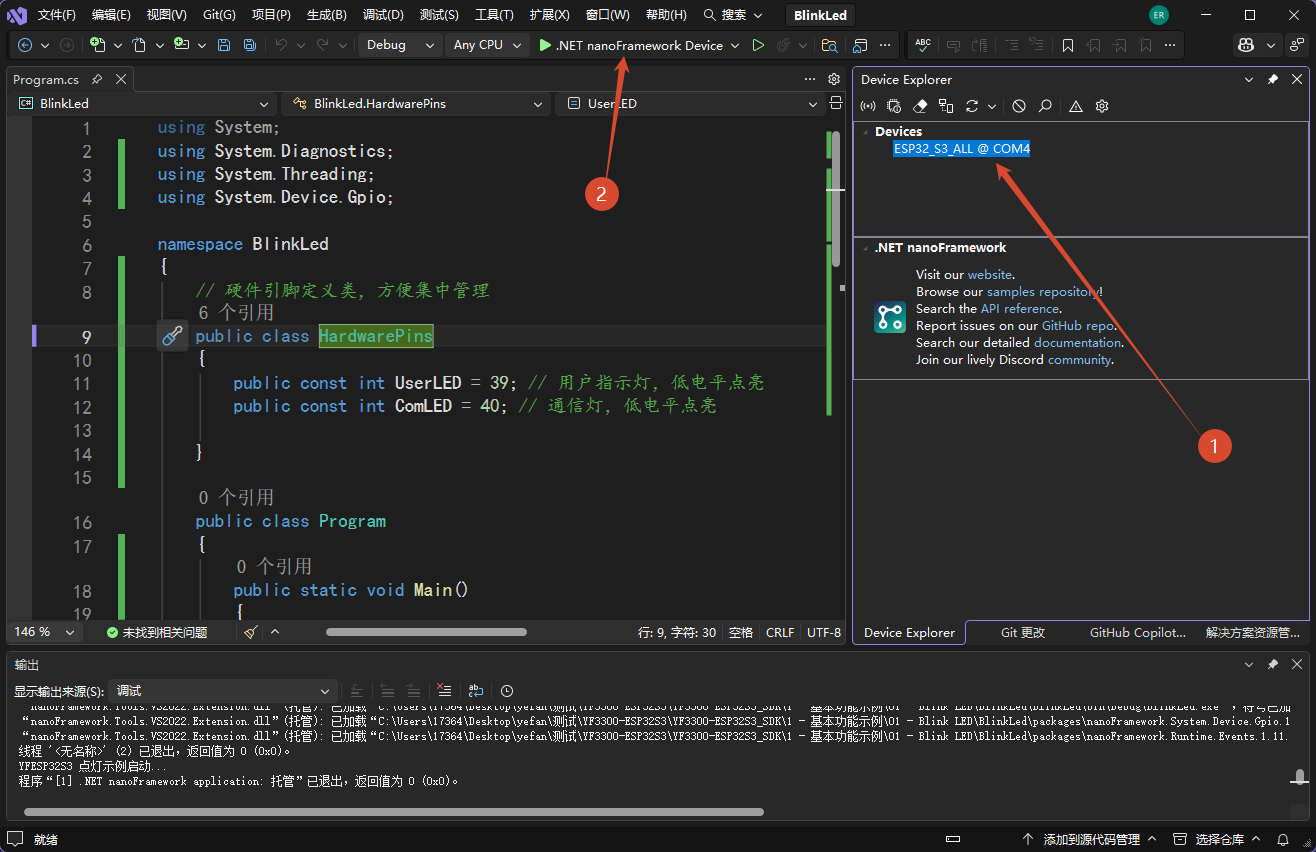
Task: Open the nanoFramework website link
Action: 990,275
